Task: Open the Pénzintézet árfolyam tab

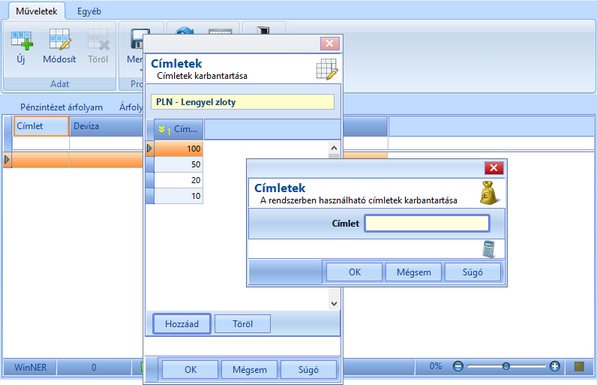Action: click(61, 107)
